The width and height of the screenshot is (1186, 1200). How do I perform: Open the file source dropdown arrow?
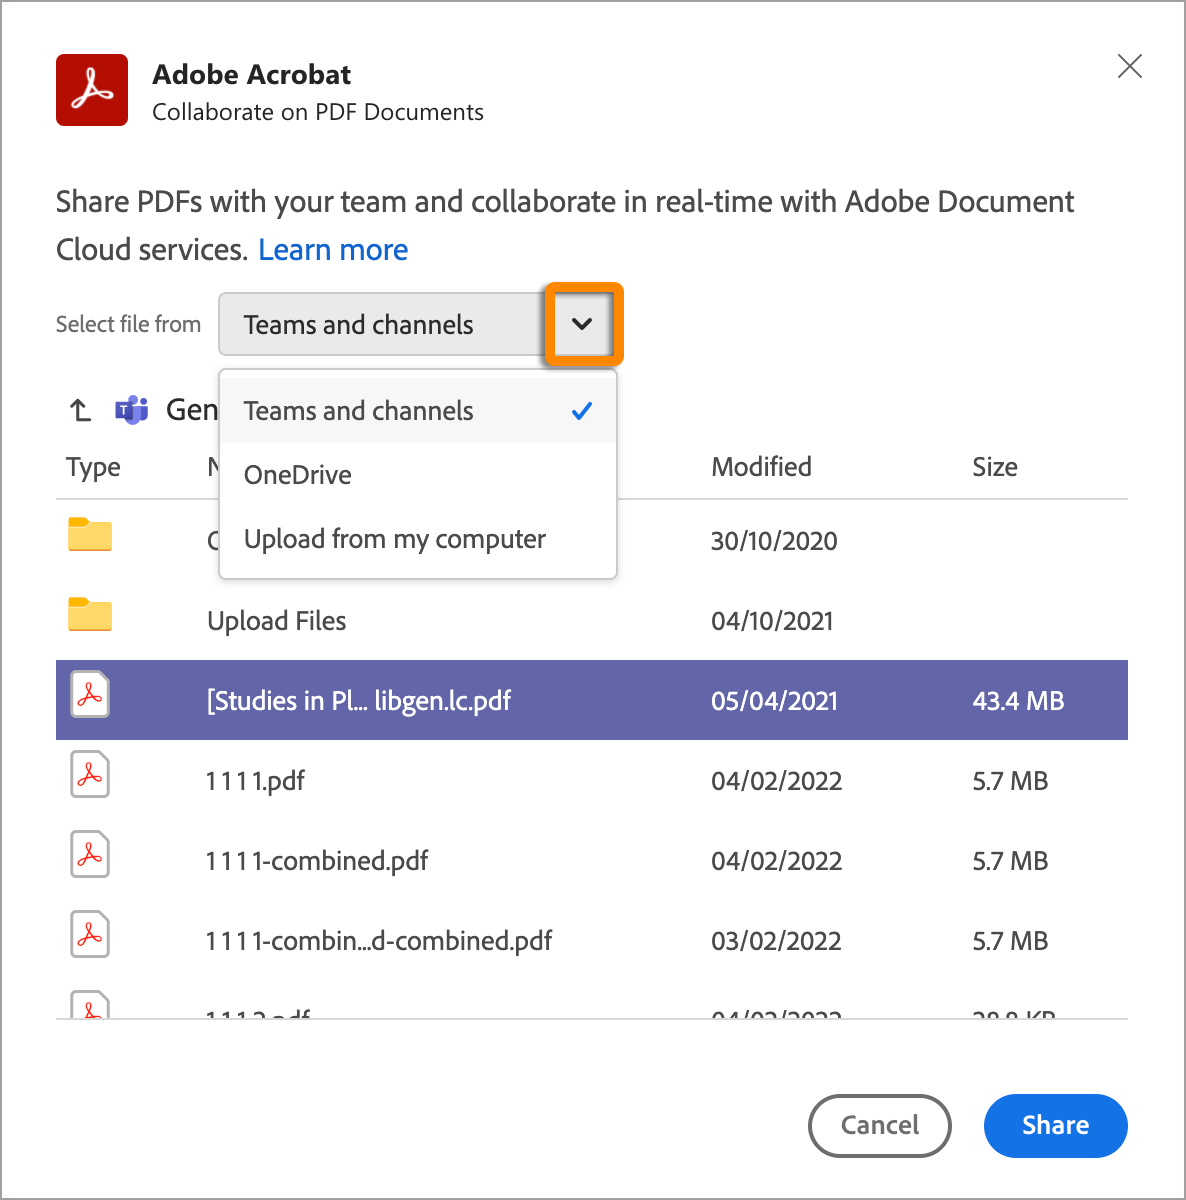(583, 324)
